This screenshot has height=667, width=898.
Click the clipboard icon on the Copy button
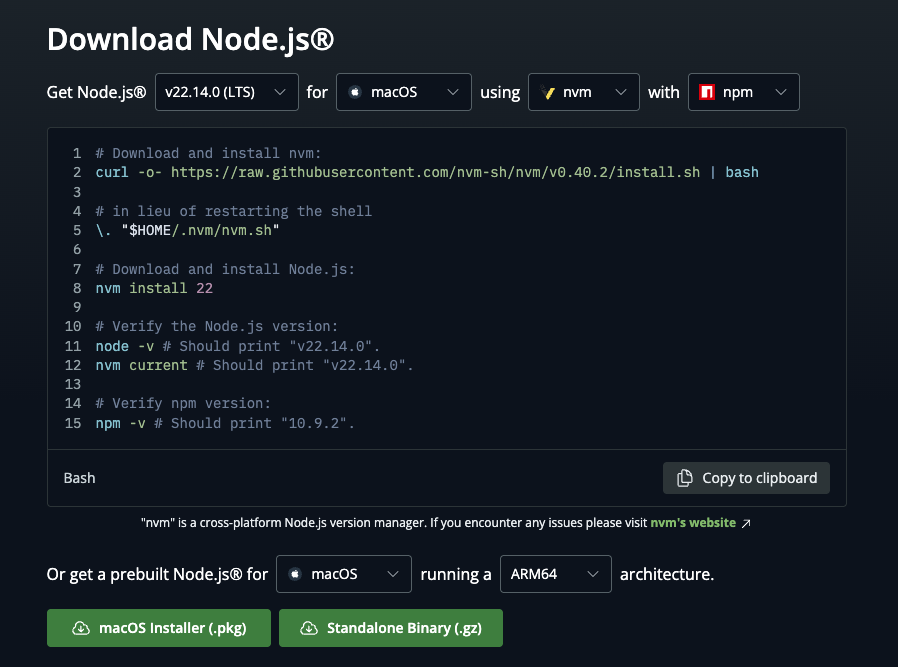(684, 478)
